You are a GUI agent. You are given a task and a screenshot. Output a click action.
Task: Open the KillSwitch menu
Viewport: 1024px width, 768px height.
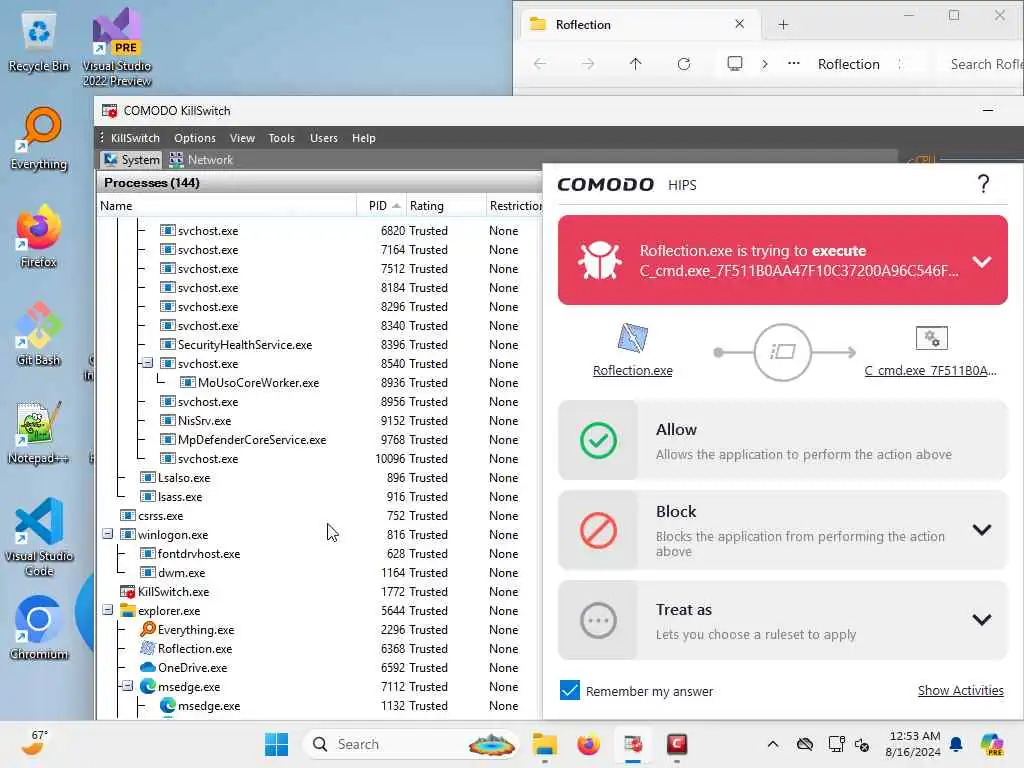click(x=135, y=138)
